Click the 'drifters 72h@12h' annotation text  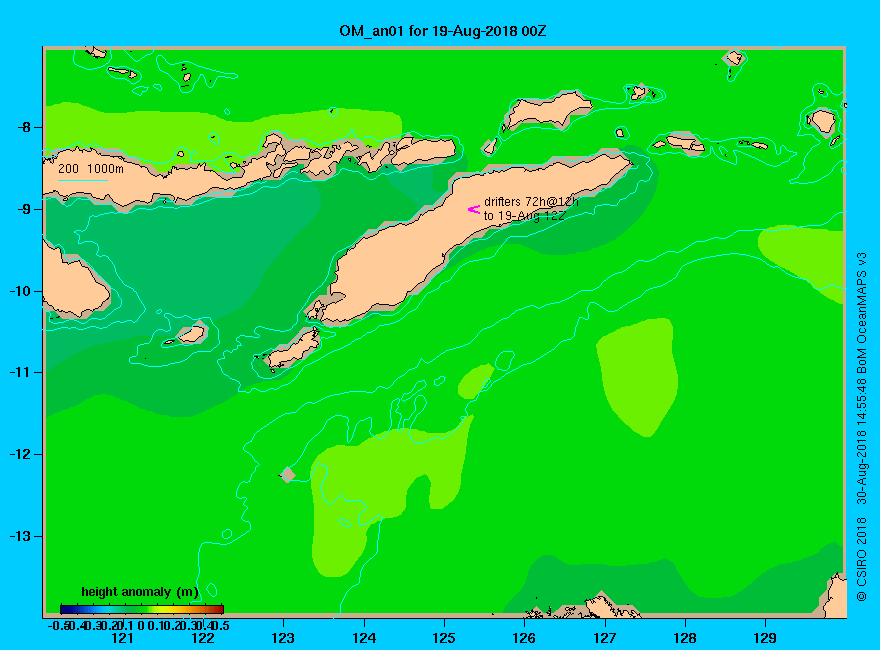pyautogui.click(x=531, y=202)
